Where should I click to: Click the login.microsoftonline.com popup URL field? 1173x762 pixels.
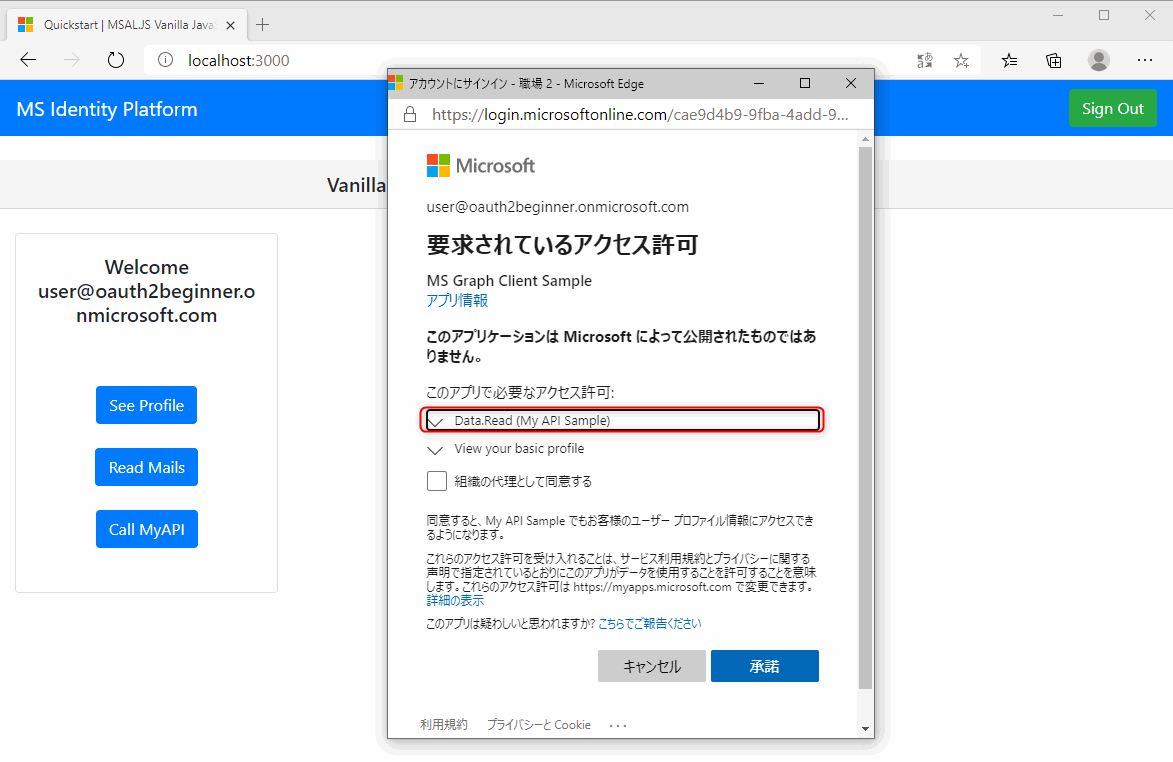pos(640,114)
